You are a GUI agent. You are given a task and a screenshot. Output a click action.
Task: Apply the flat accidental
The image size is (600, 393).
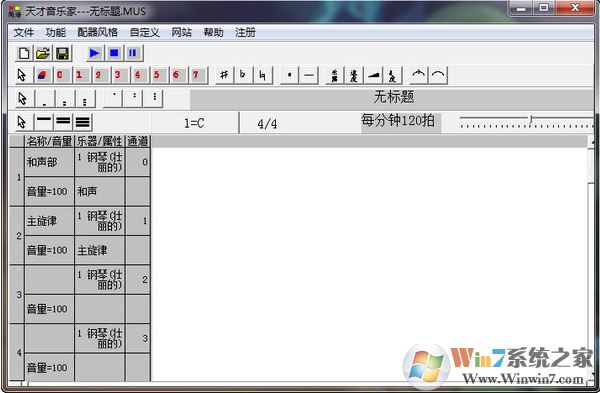[243, 75]
